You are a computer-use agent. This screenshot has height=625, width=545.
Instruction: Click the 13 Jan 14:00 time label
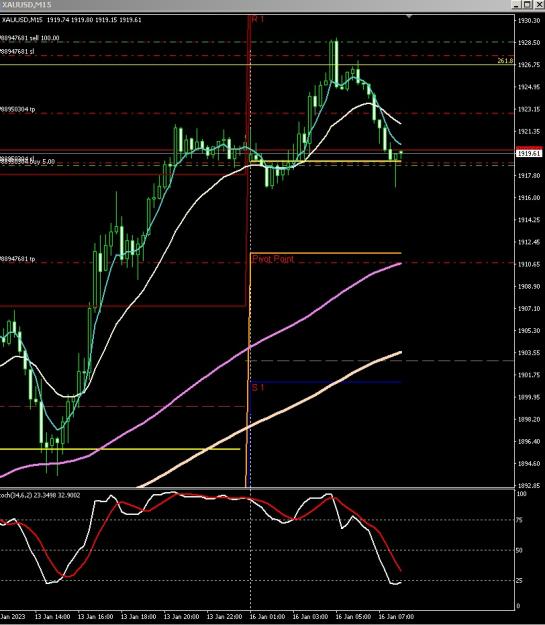click(x=52, y=617)
